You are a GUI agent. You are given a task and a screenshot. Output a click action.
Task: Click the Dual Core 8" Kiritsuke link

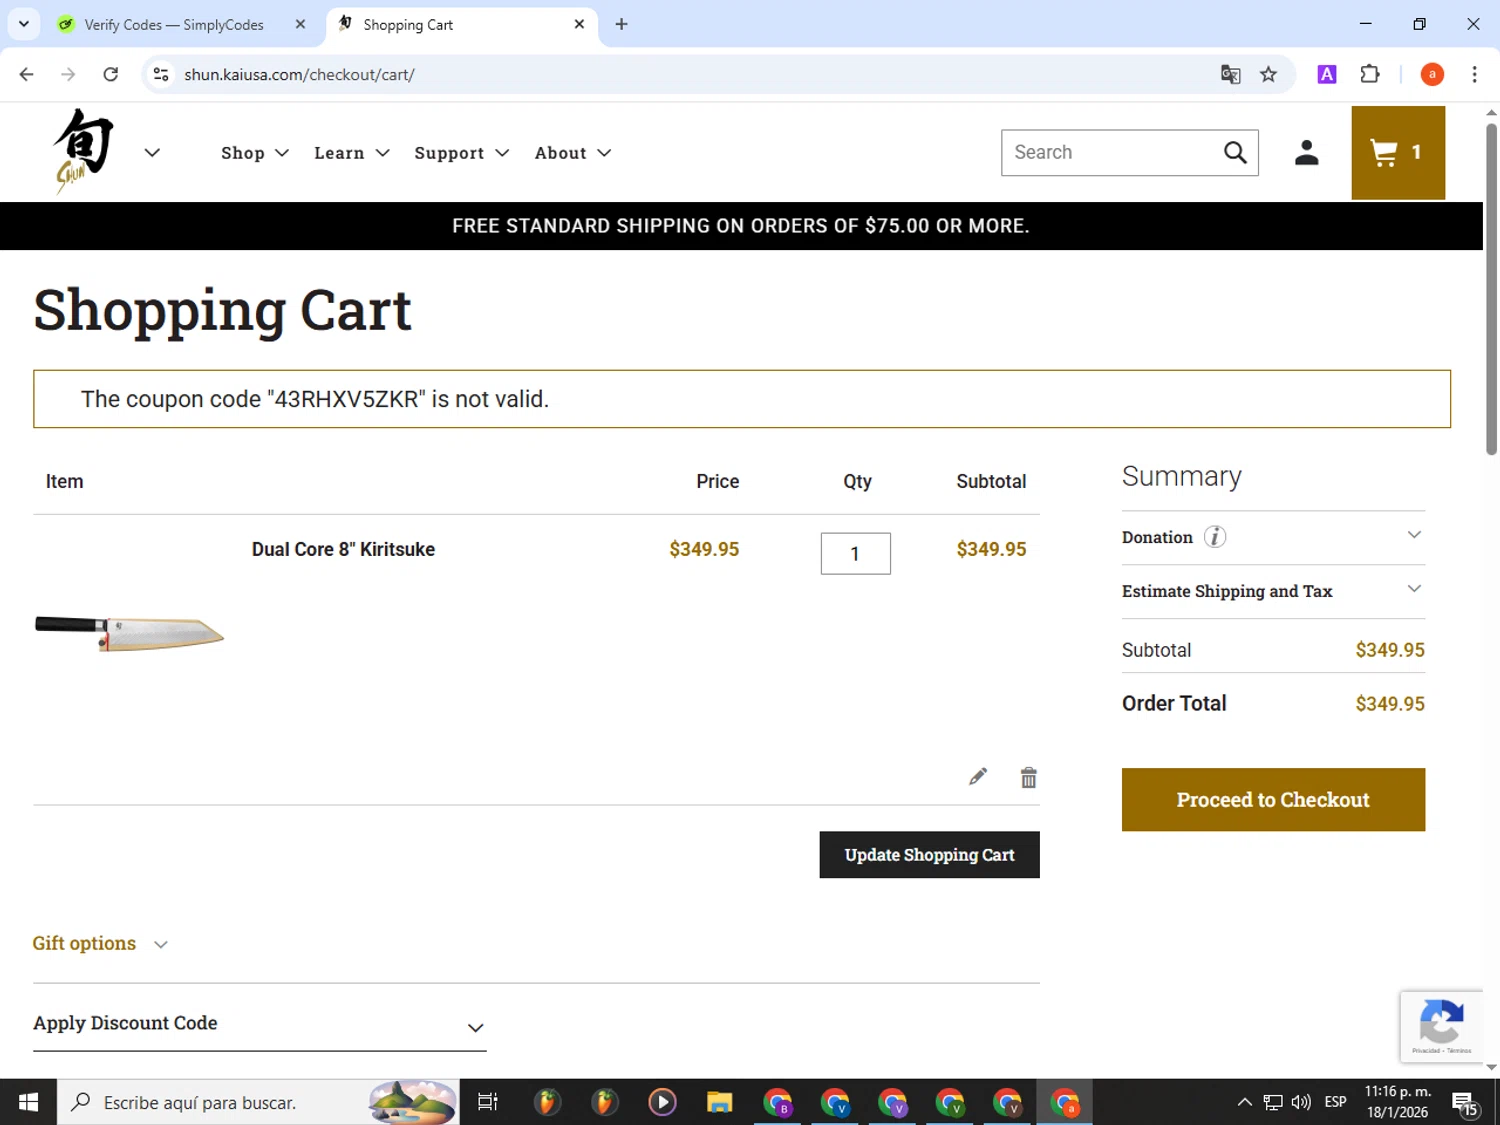click(x=343, y=549)
